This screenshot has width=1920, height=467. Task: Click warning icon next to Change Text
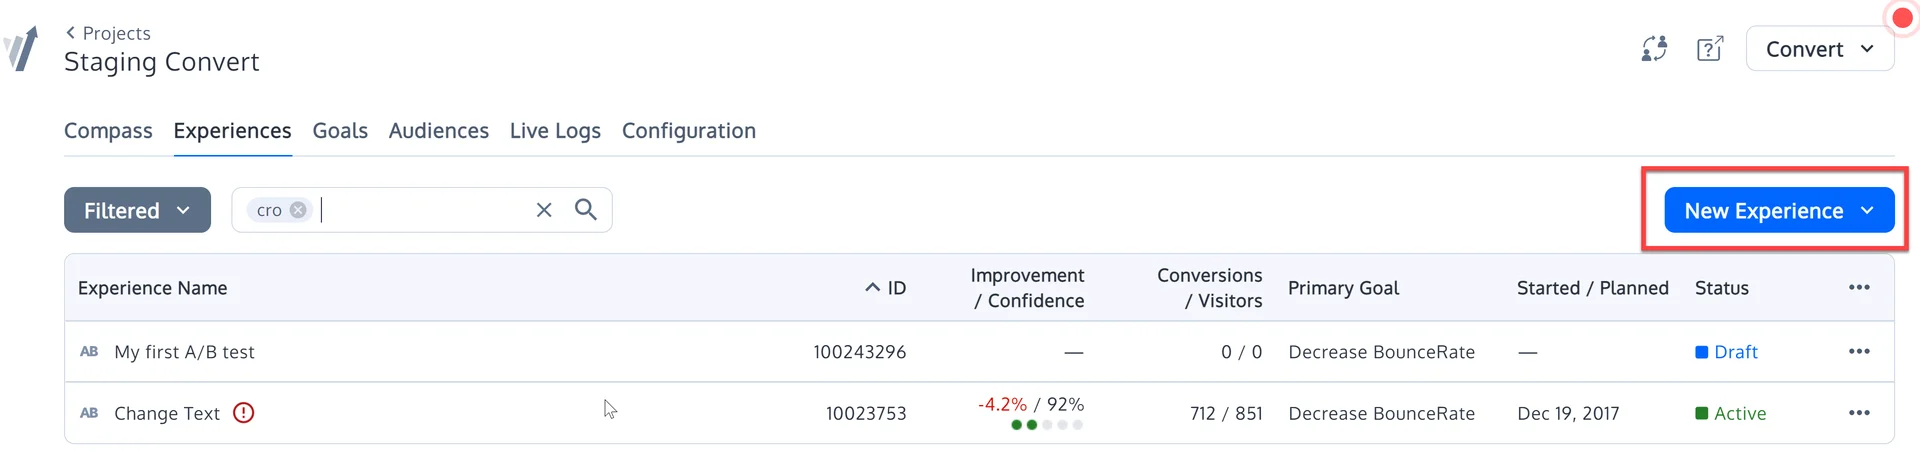(244, 412)
